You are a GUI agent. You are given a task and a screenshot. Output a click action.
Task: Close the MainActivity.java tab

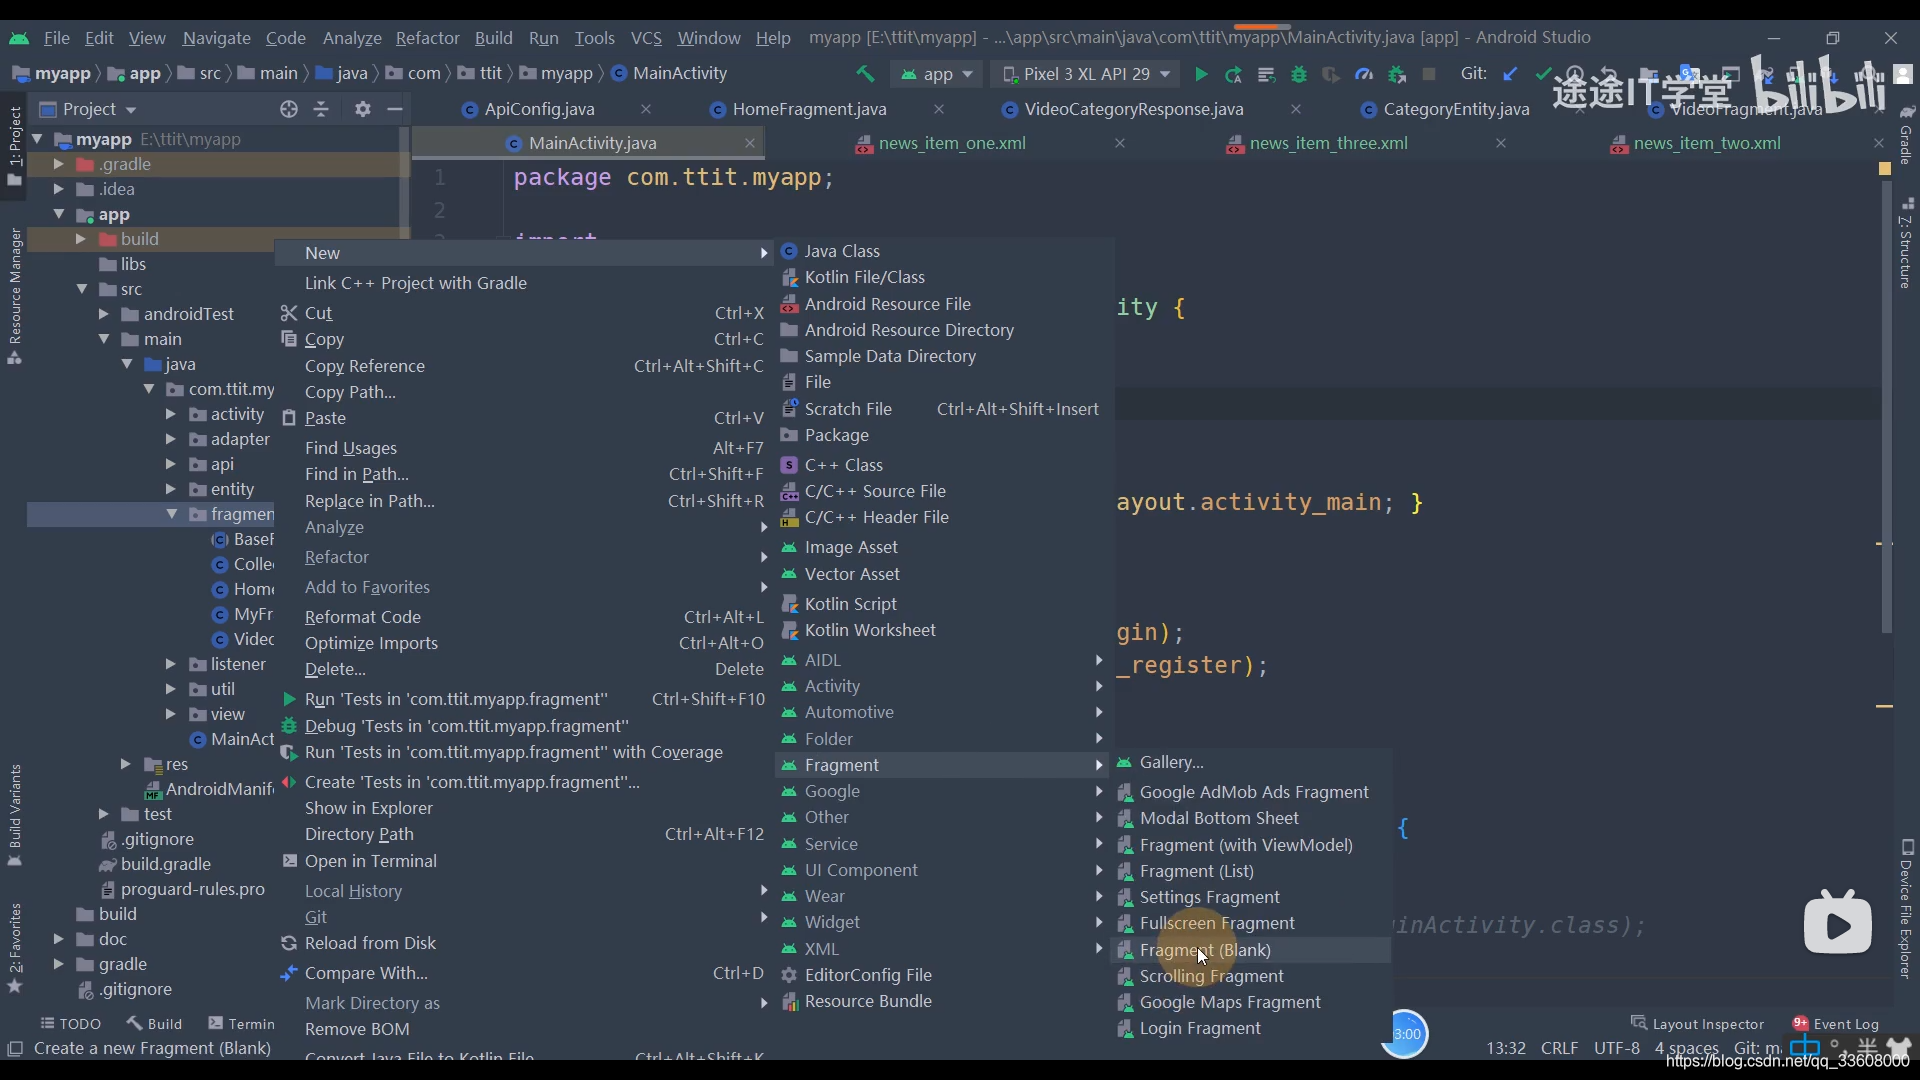pos(749,143)
